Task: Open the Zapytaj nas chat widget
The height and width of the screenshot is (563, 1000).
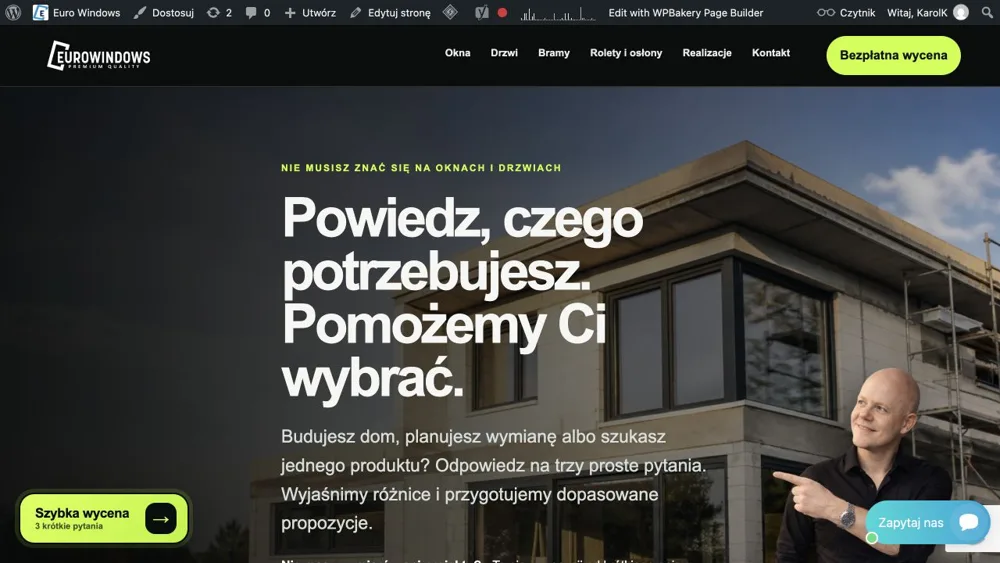Action: 927,522
